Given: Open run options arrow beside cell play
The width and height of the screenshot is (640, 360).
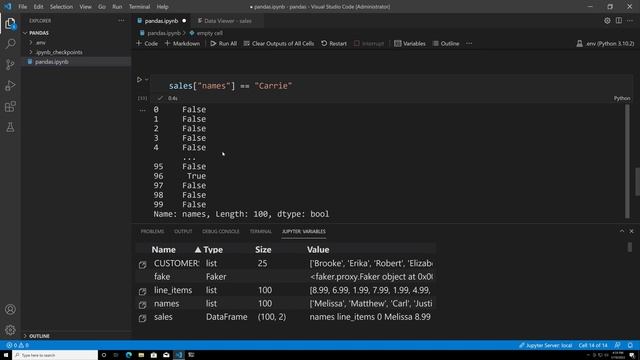Looking at the screenshot, I should click(x=147, y=80).
